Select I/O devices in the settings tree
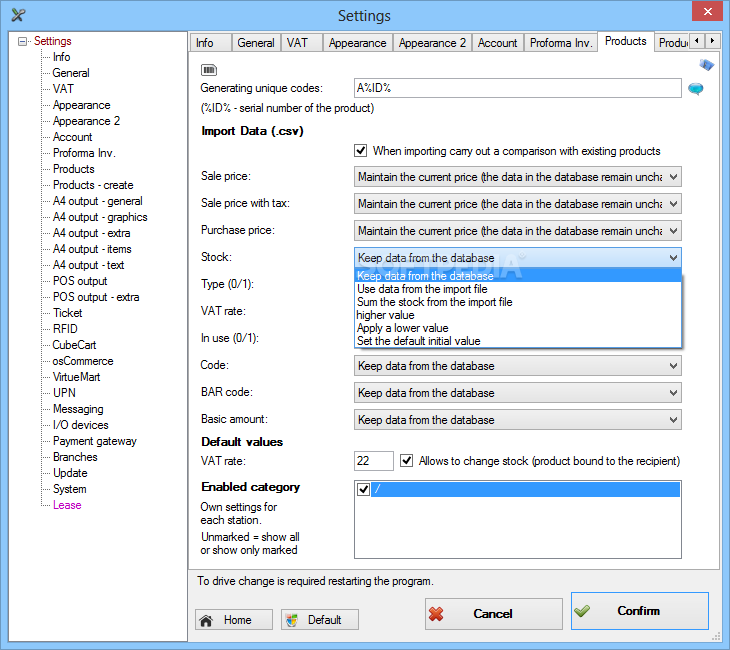 81,425
